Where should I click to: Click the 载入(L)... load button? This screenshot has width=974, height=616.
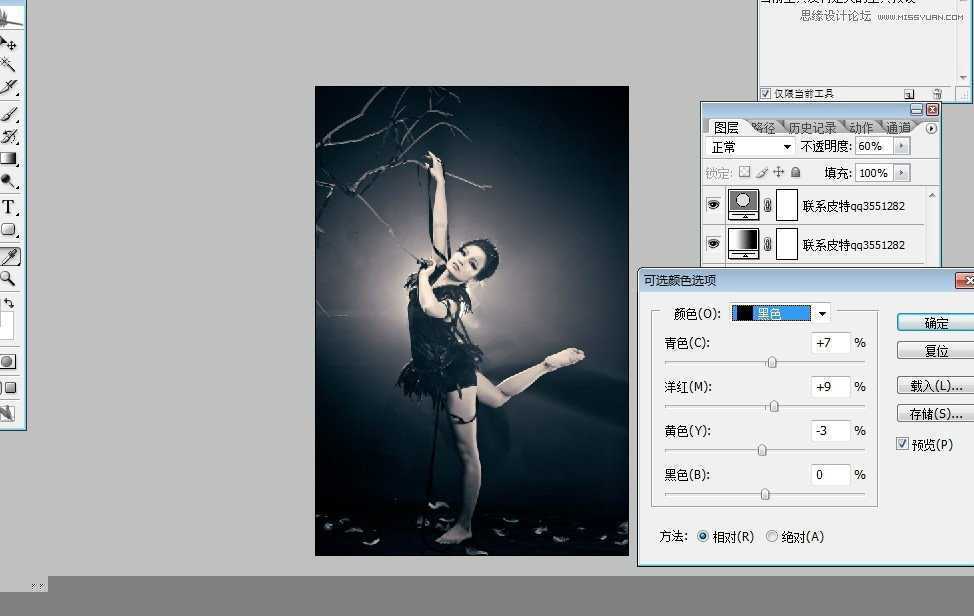pos(935,386)
